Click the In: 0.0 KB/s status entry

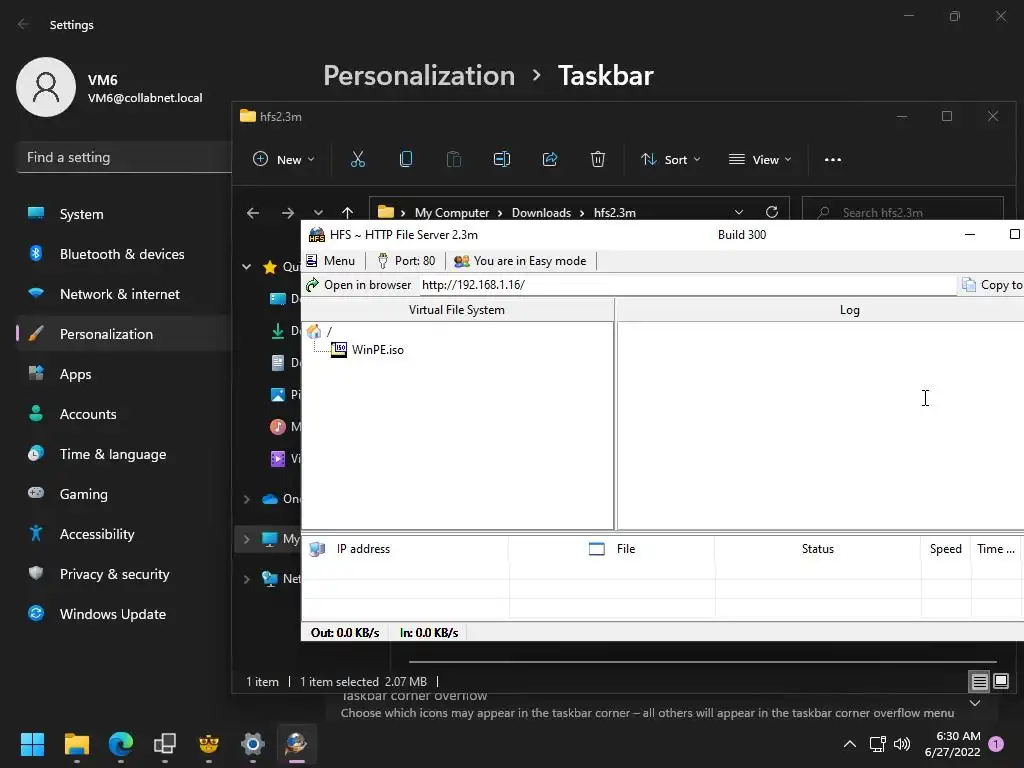tap(429, 633)
